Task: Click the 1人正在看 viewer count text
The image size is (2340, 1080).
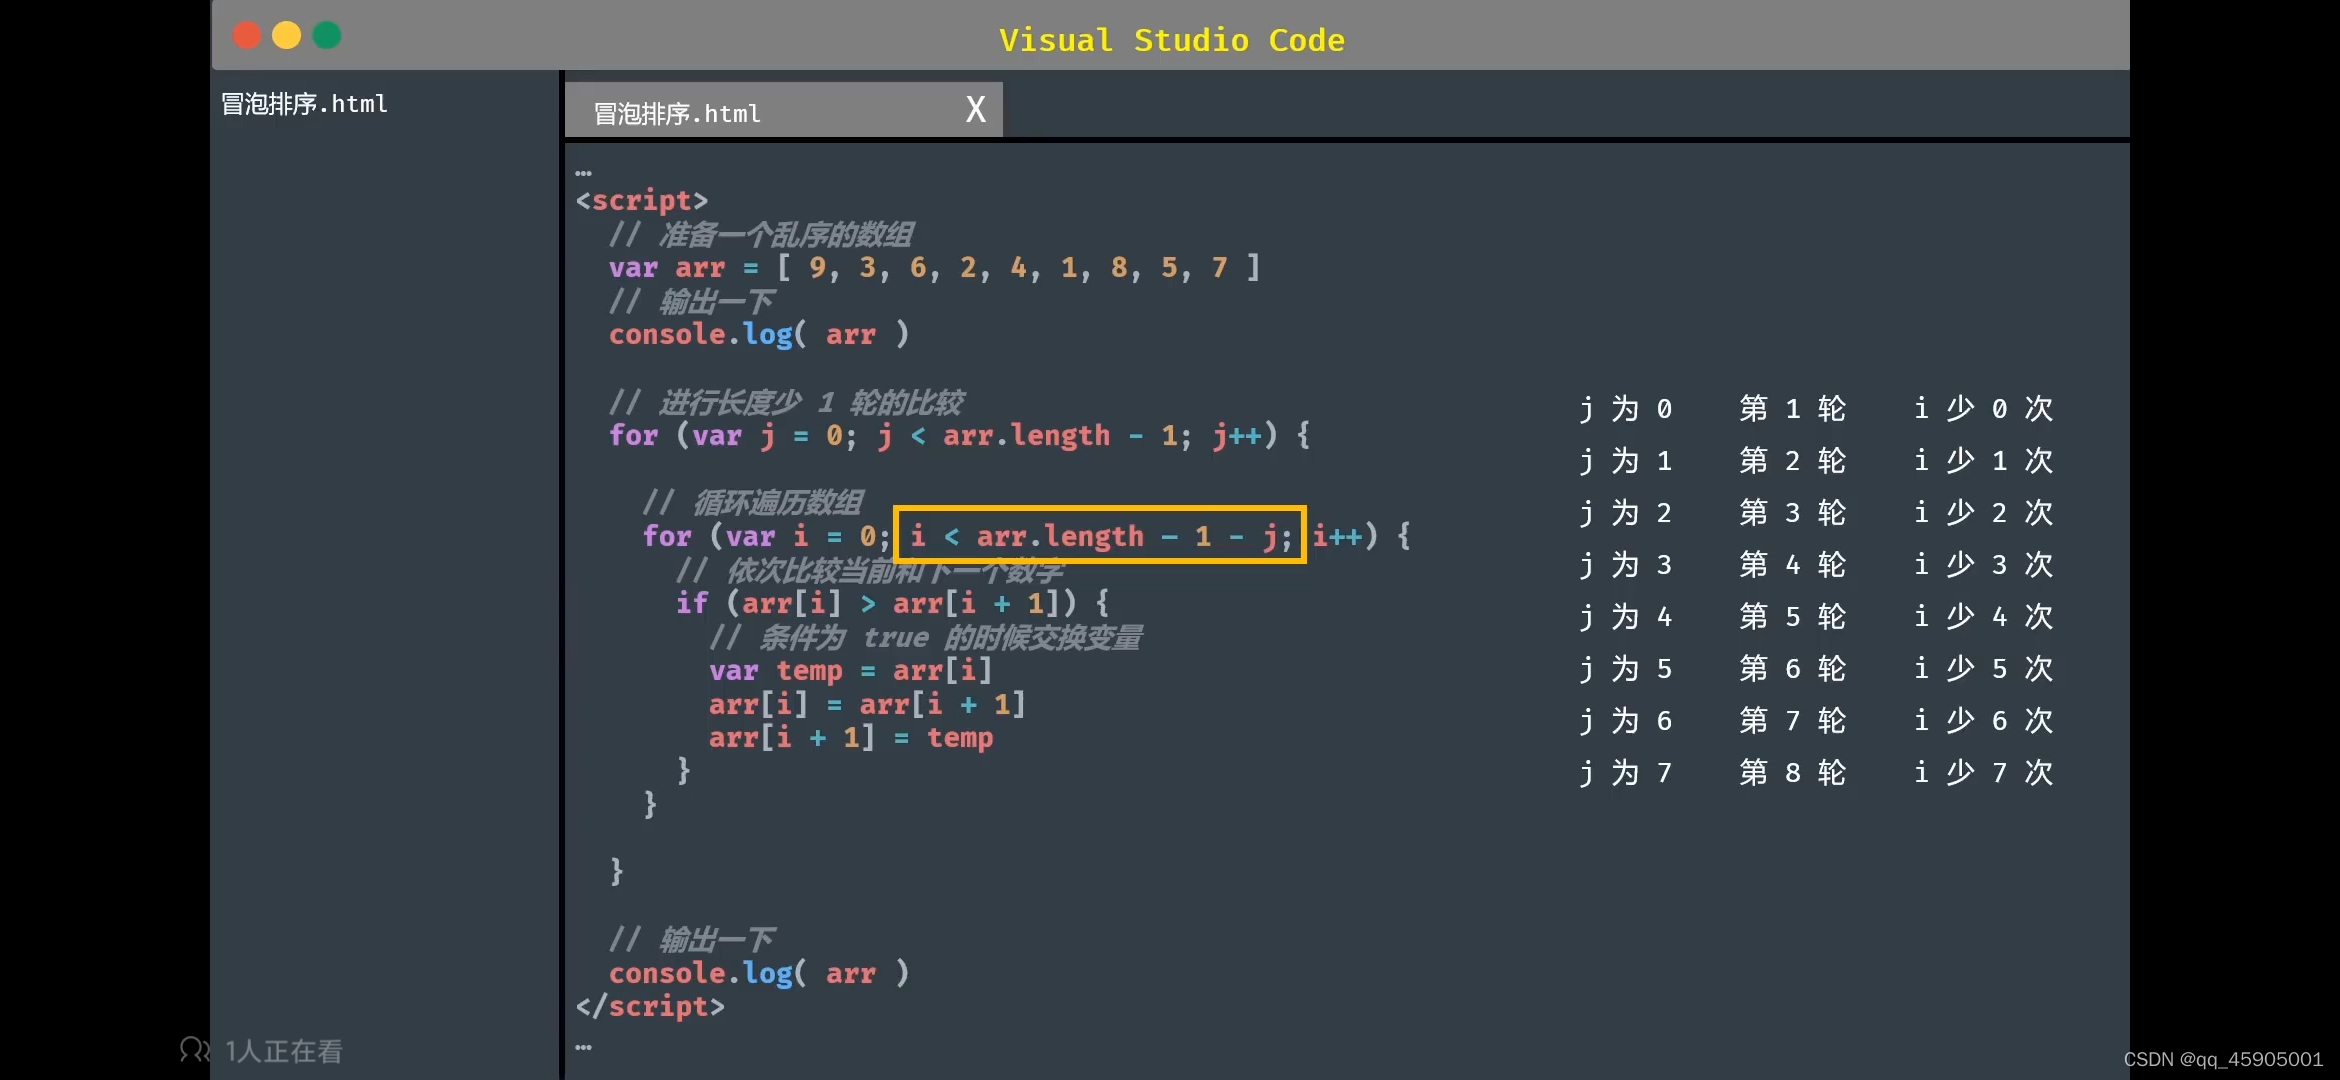Action: coord(283,1051)
